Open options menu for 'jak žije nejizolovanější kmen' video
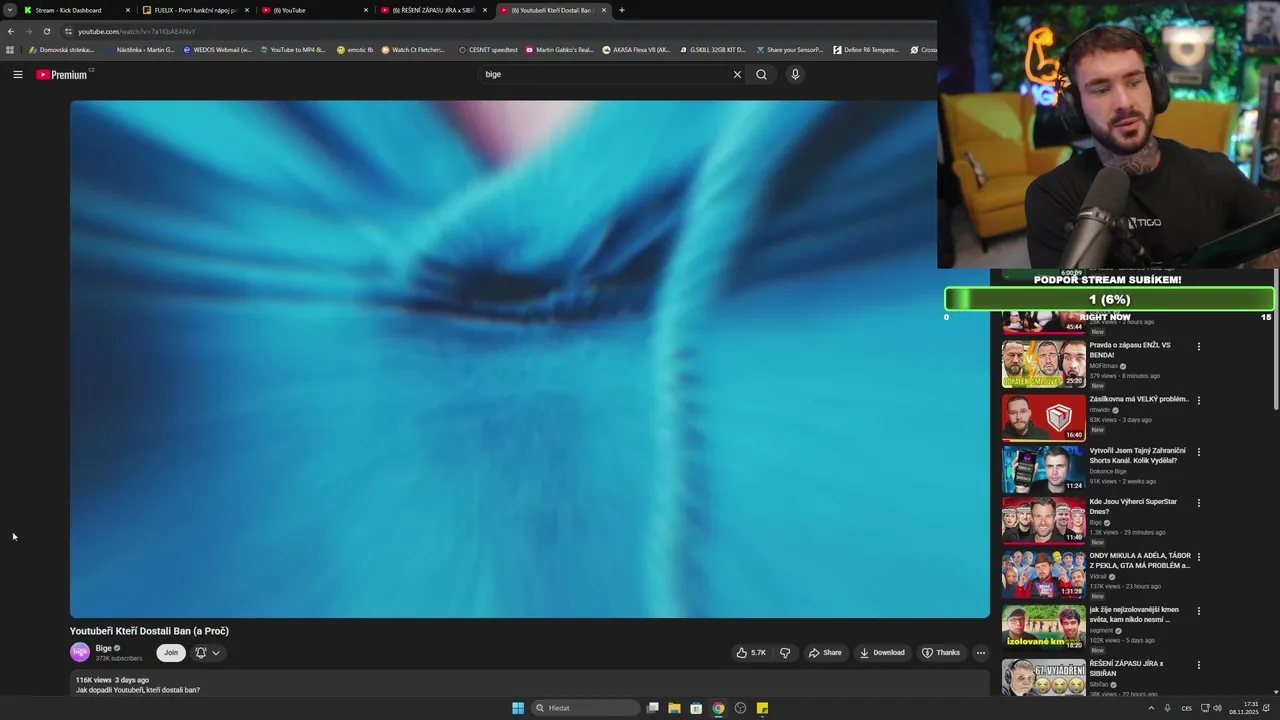Screen dimensions: 1280x720 (x=1199, y=611)
